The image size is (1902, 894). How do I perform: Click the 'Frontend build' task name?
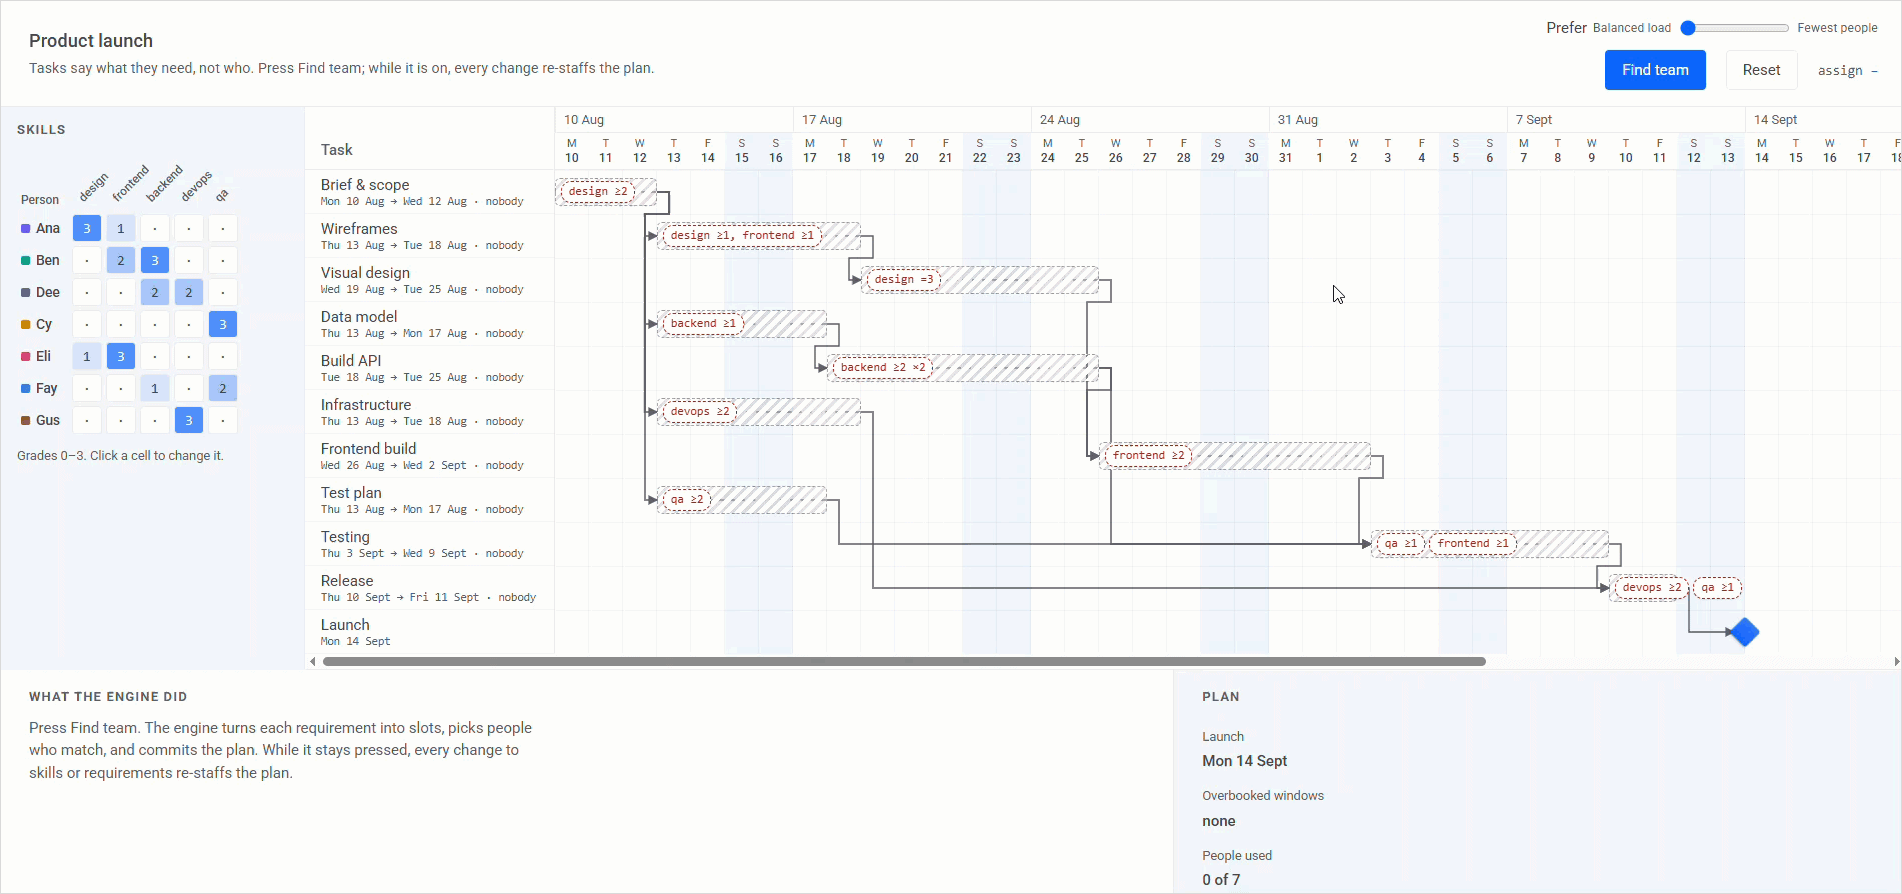pyautogui.click(x=368, y=448)
